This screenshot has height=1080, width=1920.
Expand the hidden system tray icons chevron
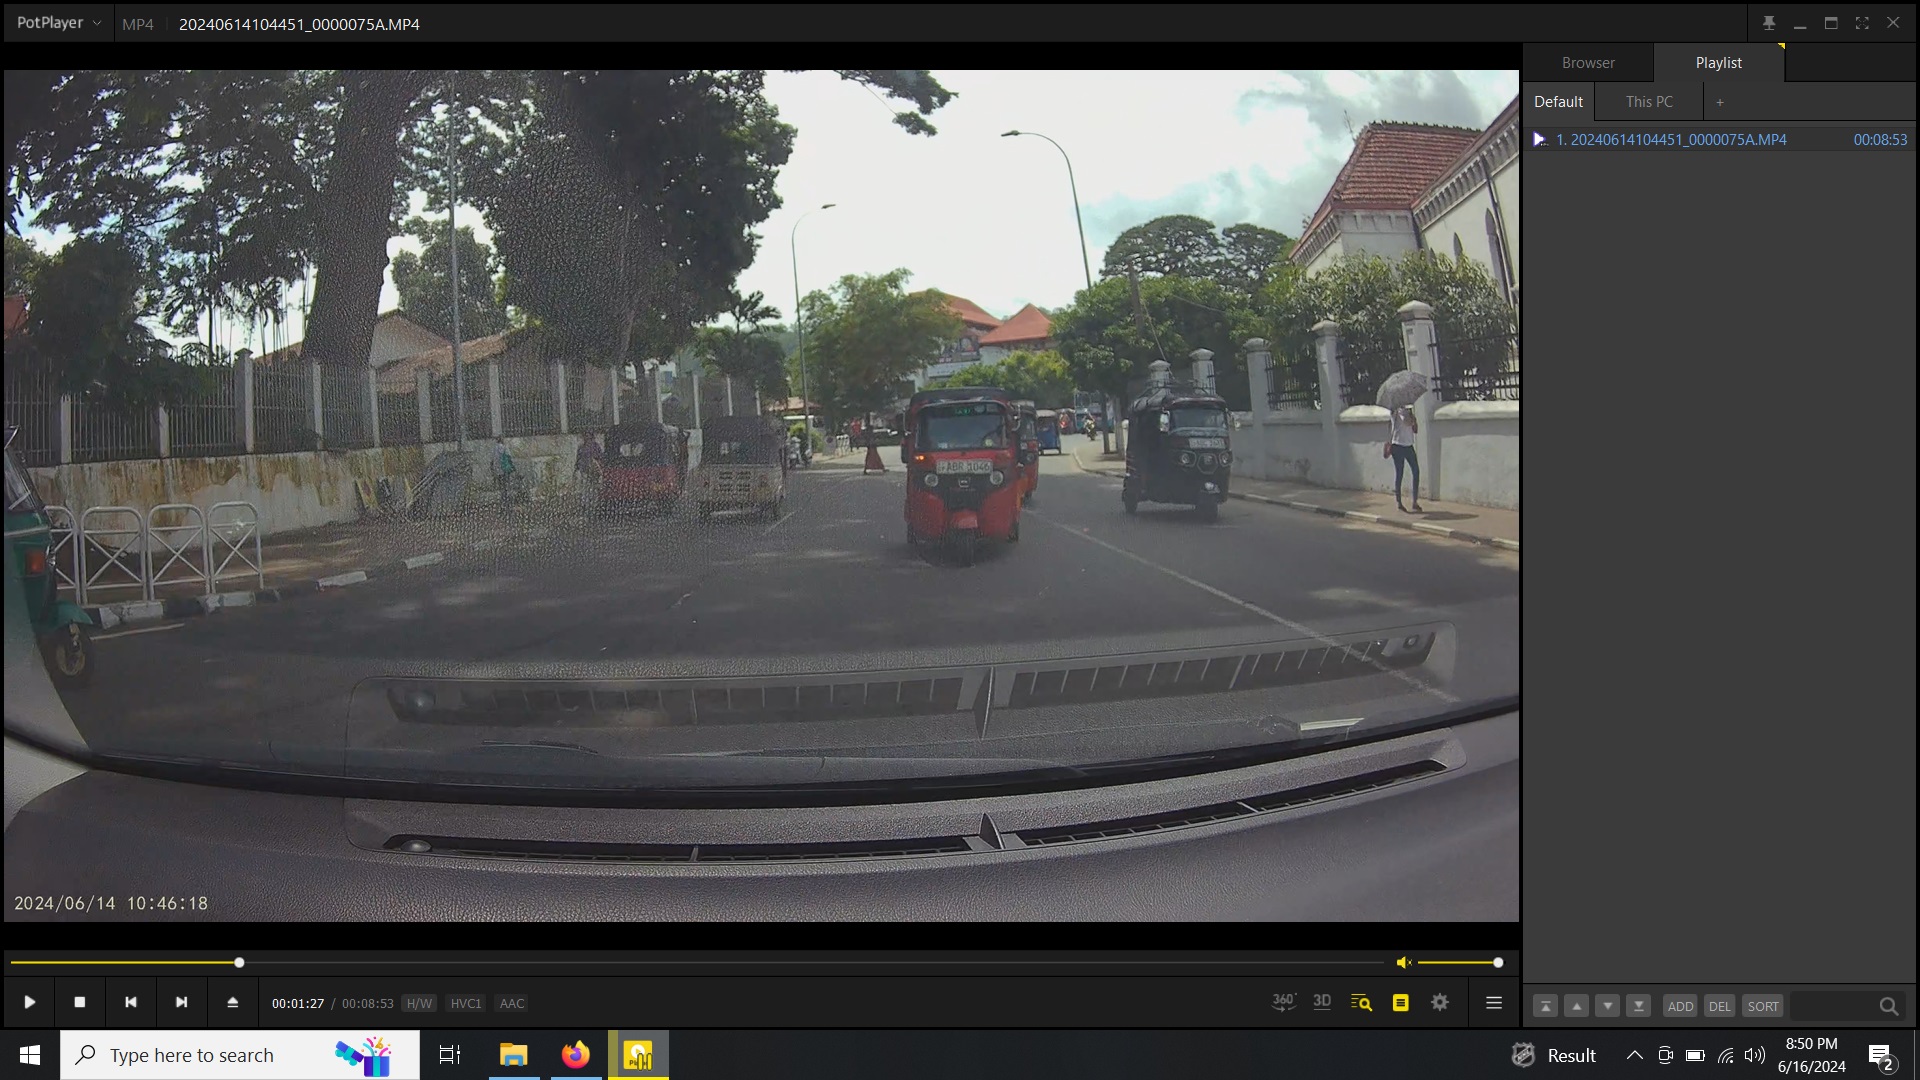click(1634, 1055)
